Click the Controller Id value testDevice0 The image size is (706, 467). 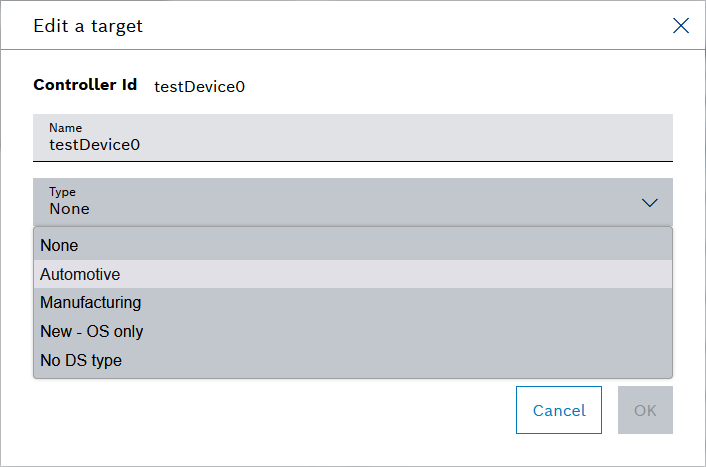pos(199,86)
